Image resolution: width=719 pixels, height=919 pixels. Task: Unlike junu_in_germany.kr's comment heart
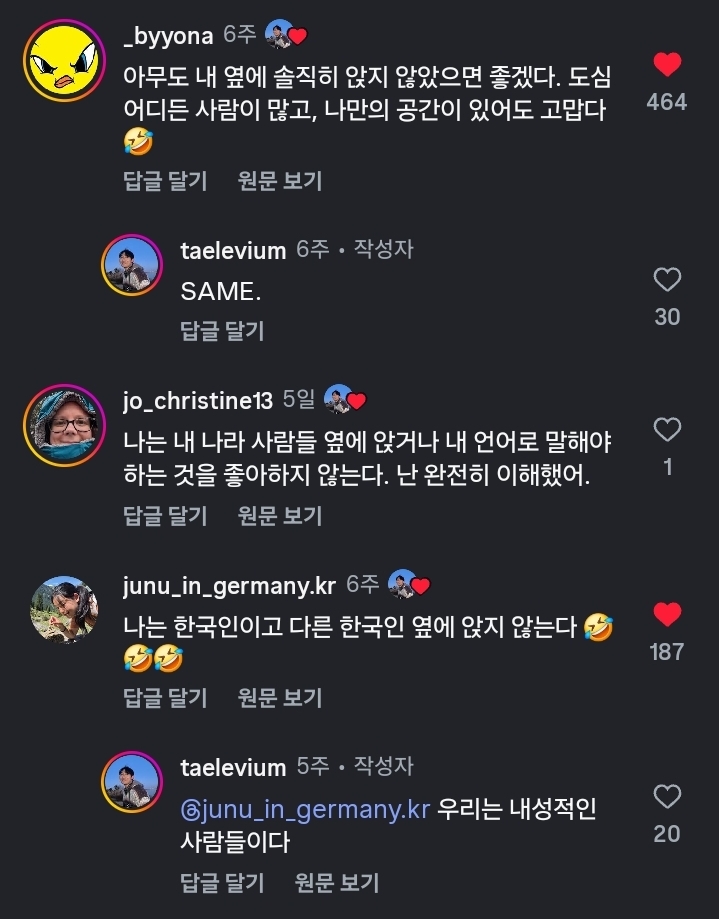point(666,614)
